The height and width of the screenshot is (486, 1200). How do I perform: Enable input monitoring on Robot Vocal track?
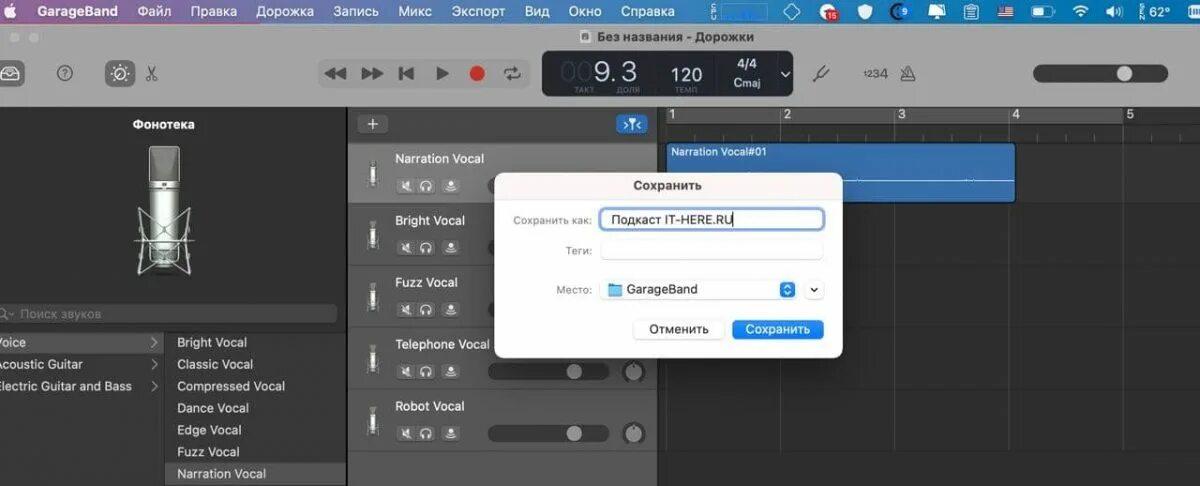click(450, 434)
